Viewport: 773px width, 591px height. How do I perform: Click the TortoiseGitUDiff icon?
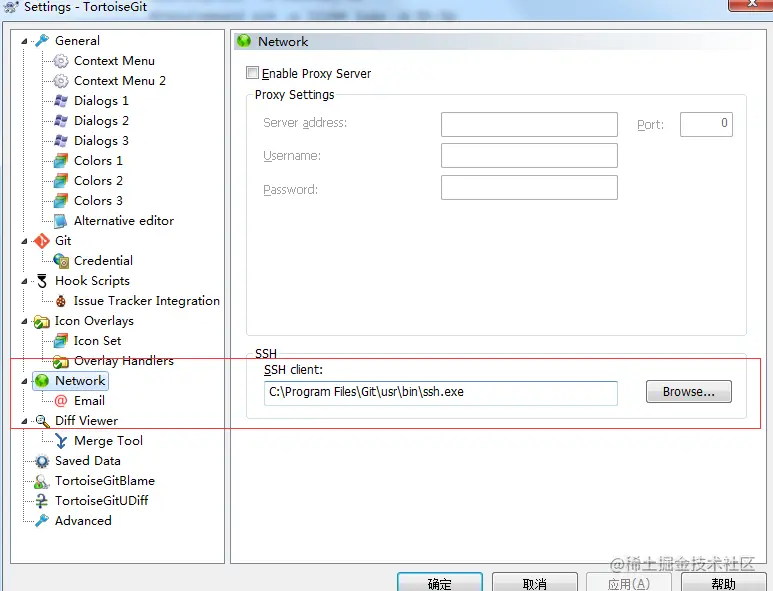[42, 501]
